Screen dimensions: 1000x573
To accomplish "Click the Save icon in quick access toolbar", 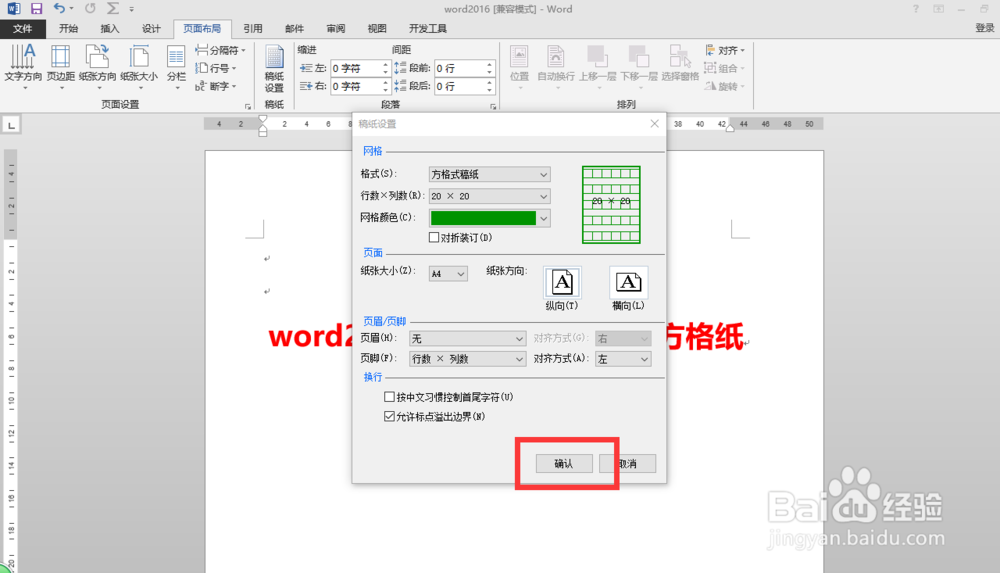I will 36,9.
